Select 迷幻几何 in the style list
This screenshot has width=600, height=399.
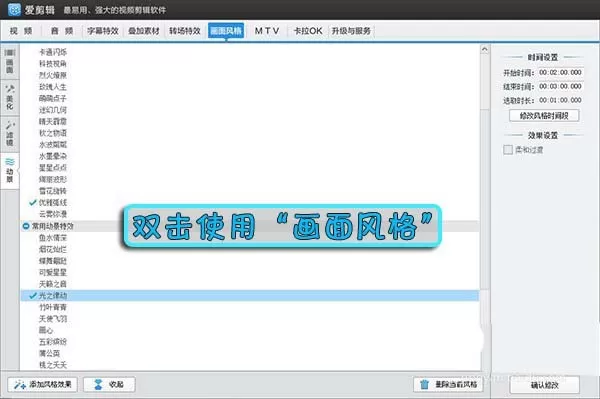[53, 110]
